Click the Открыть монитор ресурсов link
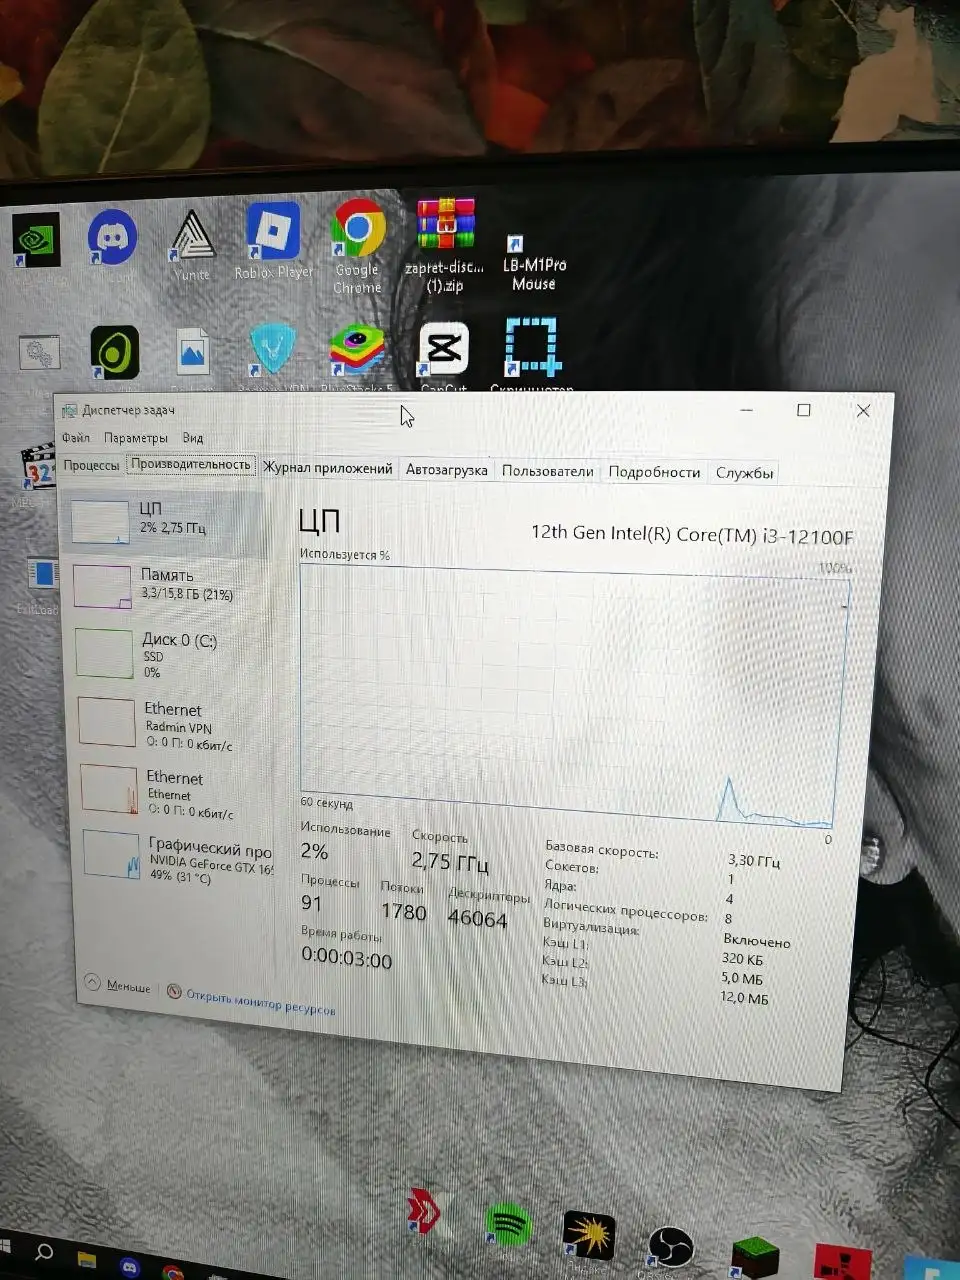960x1280 pixels. (x=252, y=1001)
